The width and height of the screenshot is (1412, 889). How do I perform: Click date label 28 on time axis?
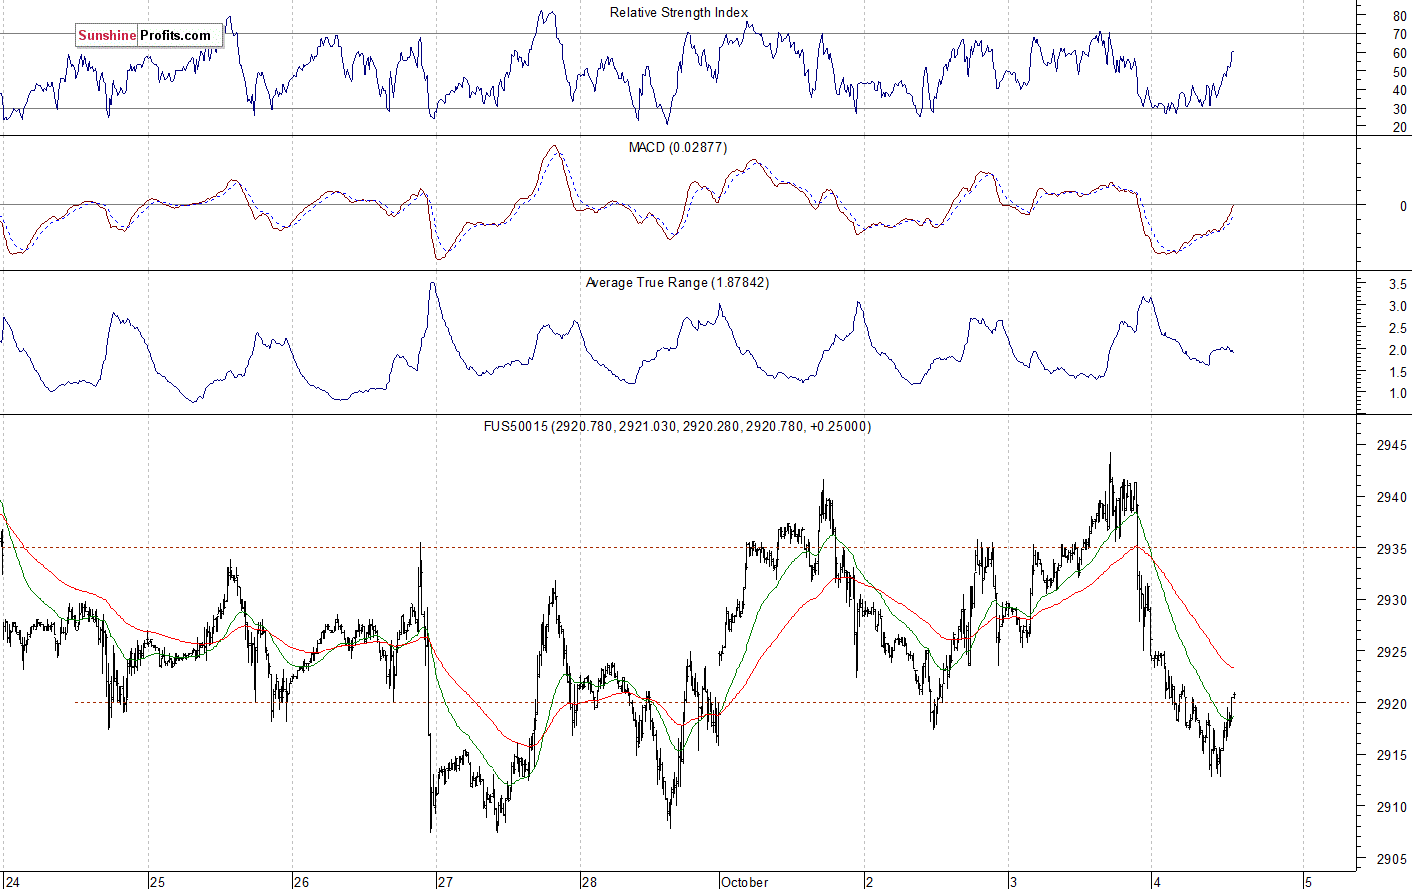tap(589, 882)
